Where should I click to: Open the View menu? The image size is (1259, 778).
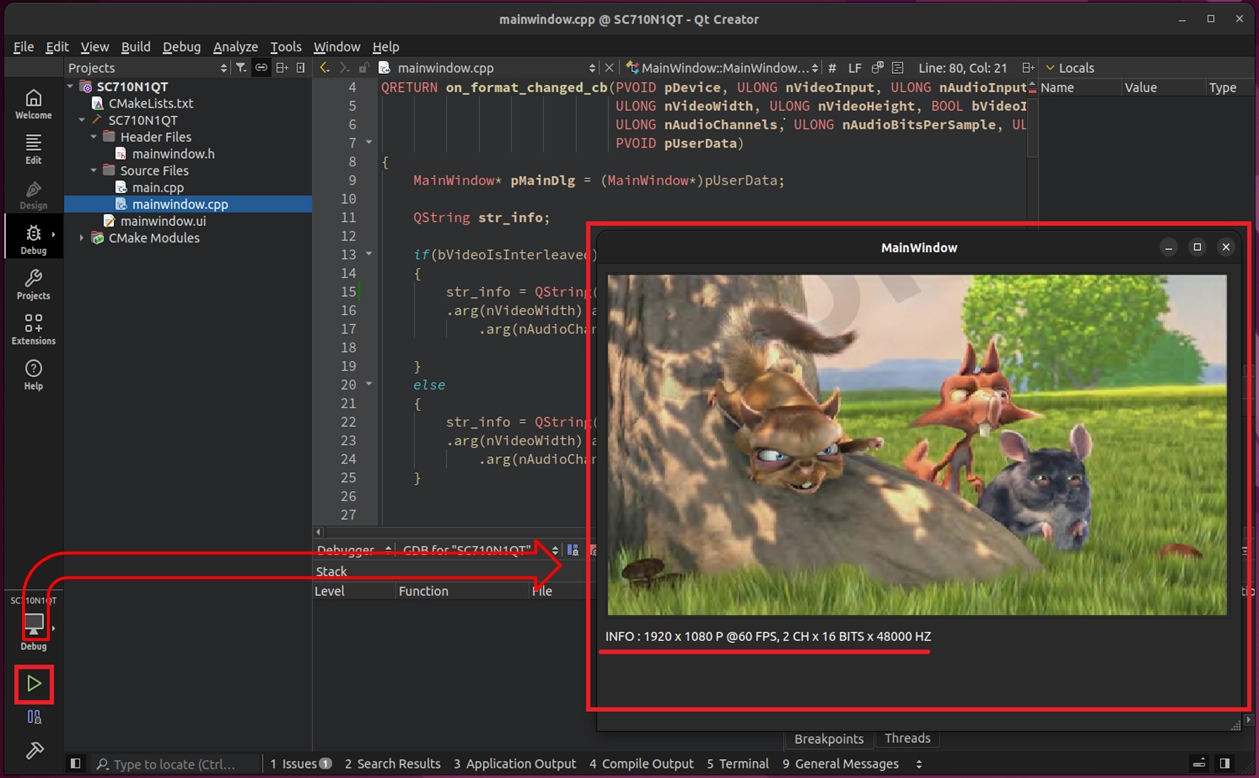point(95,47)
